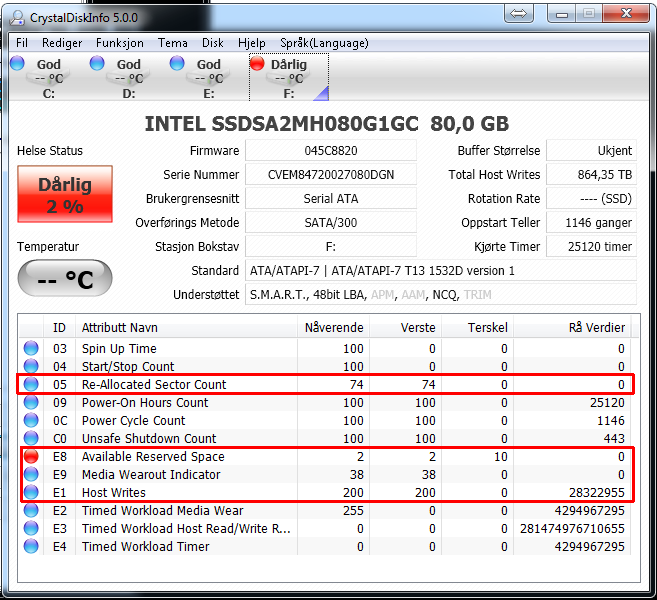Click the CrystalDiskInfo title bar icon
The width and height of the screenshot is (657, 600).
point(18,17)
